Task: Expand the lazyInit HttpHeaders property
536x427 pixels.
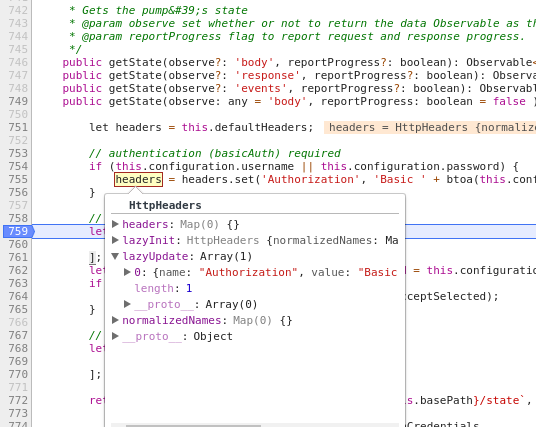Action: click(x=115, y=240)
